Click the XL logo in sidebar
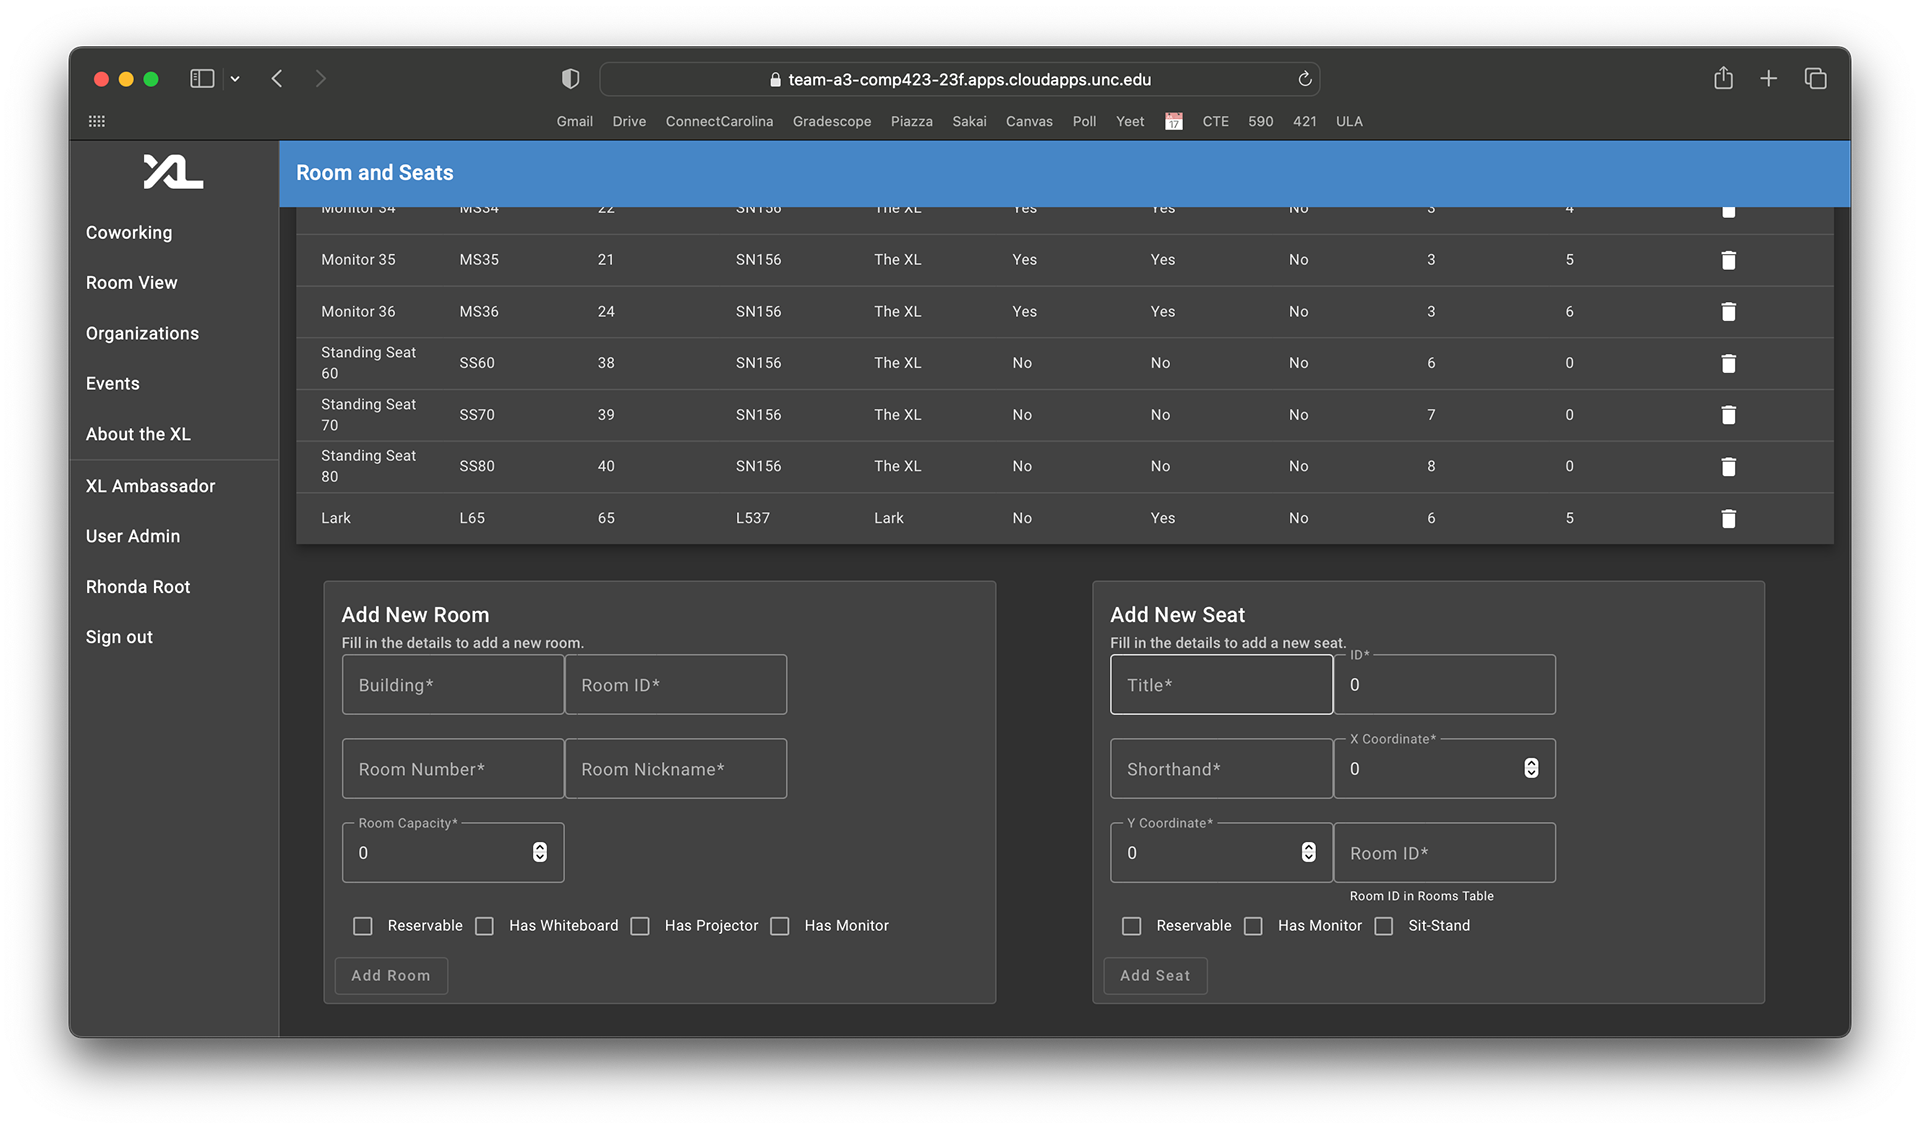The height and width of the screenshot is (1129, 1920). 173,172
